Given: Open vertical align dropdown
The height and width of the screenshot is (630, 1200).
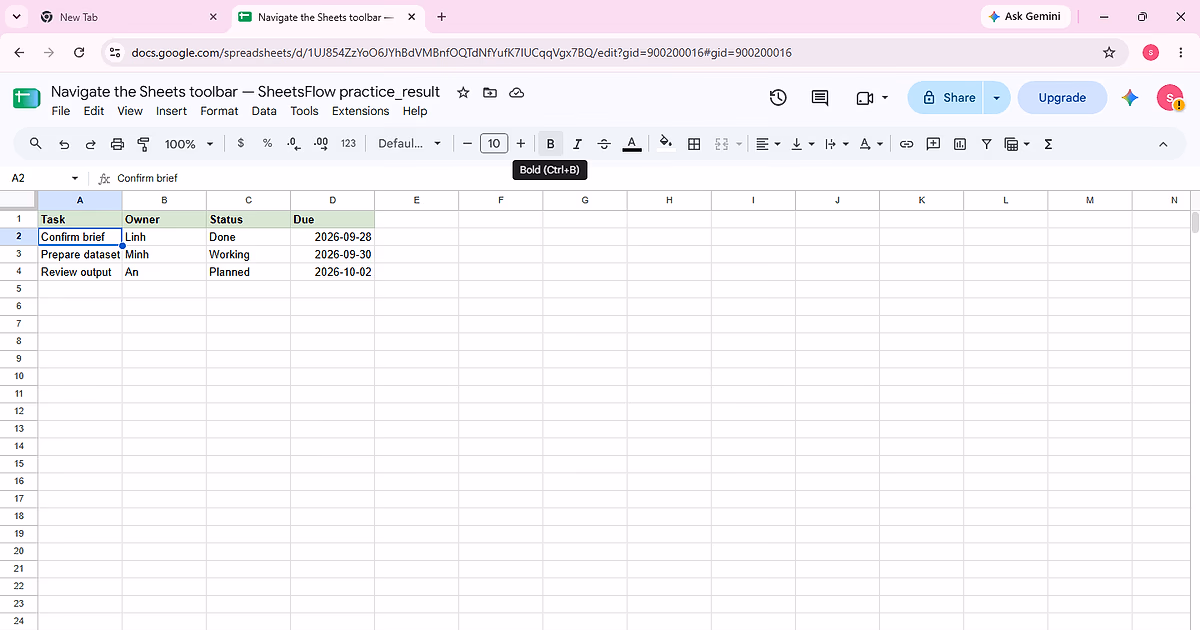Looking at the screenshot, I should coord(802,144).
